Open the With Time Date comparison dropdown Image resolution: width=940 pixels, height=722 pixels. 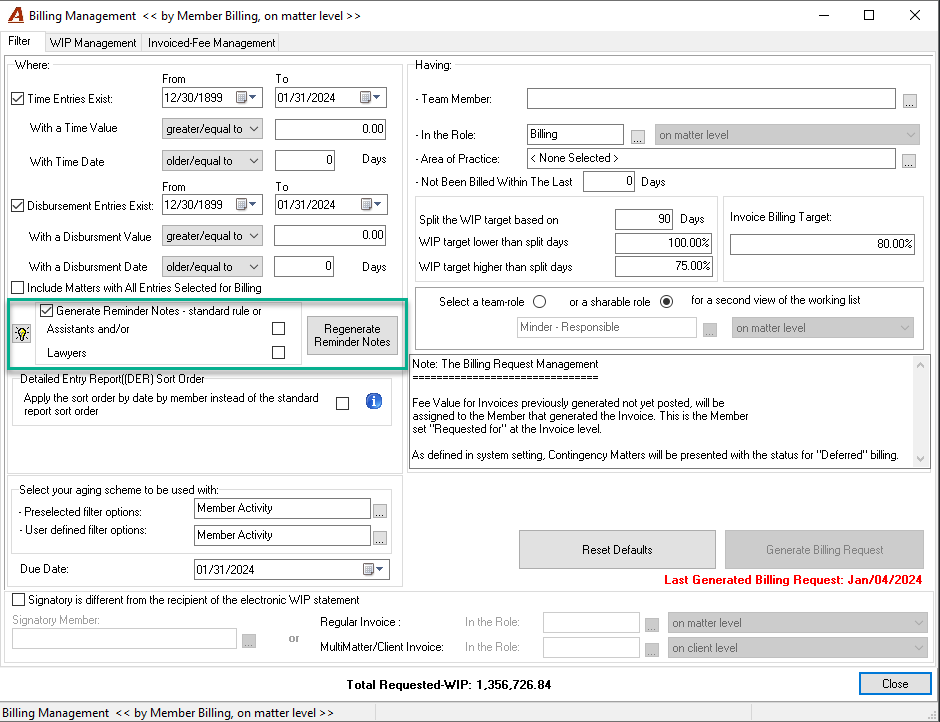pos(212,161)
